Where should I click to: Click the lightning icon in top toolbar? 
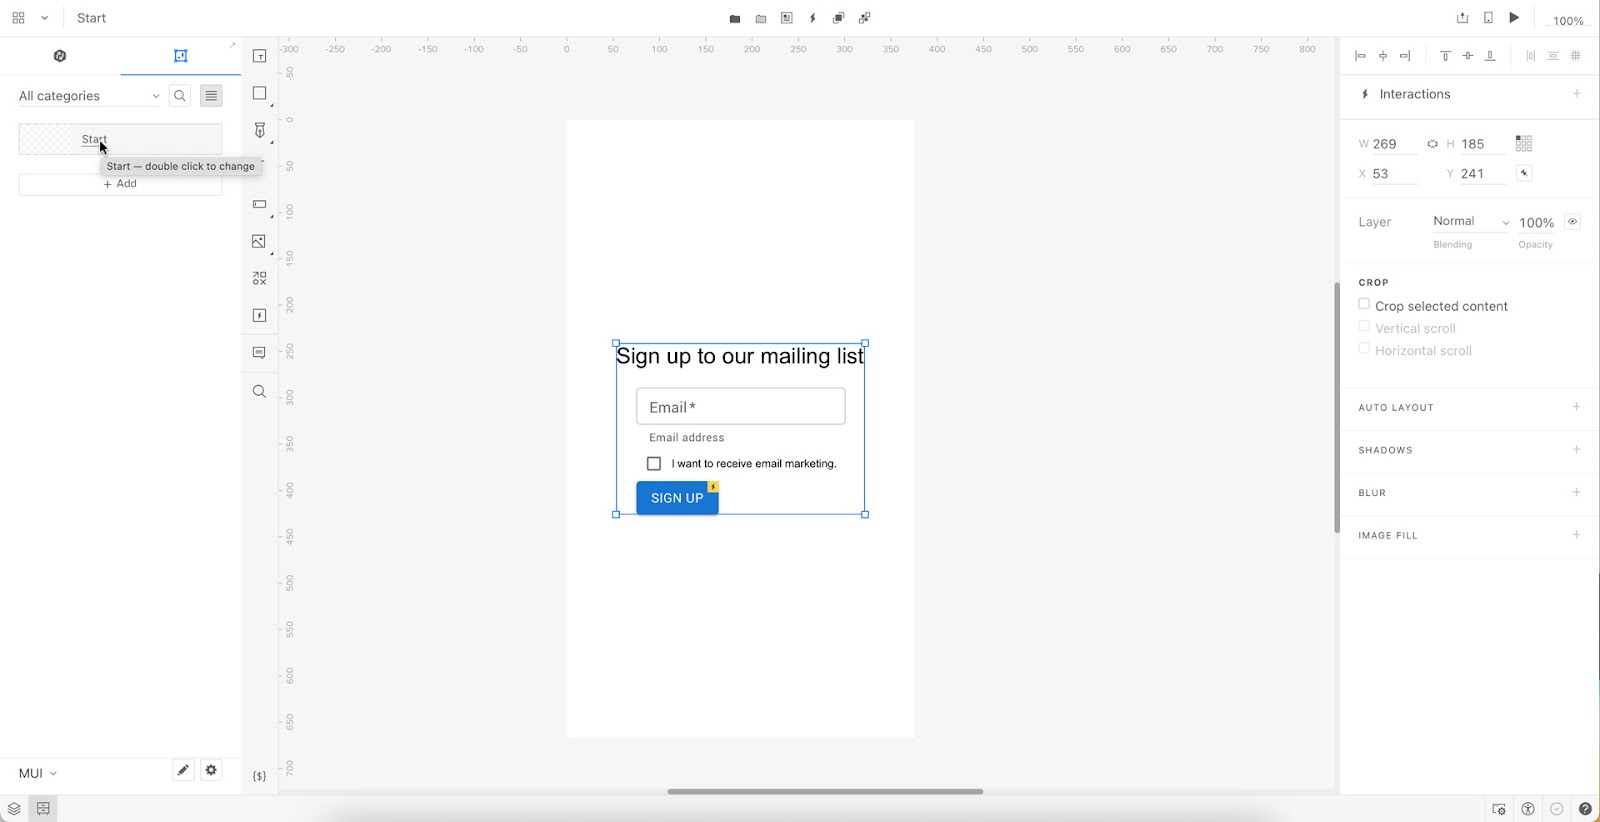point(813,18)
